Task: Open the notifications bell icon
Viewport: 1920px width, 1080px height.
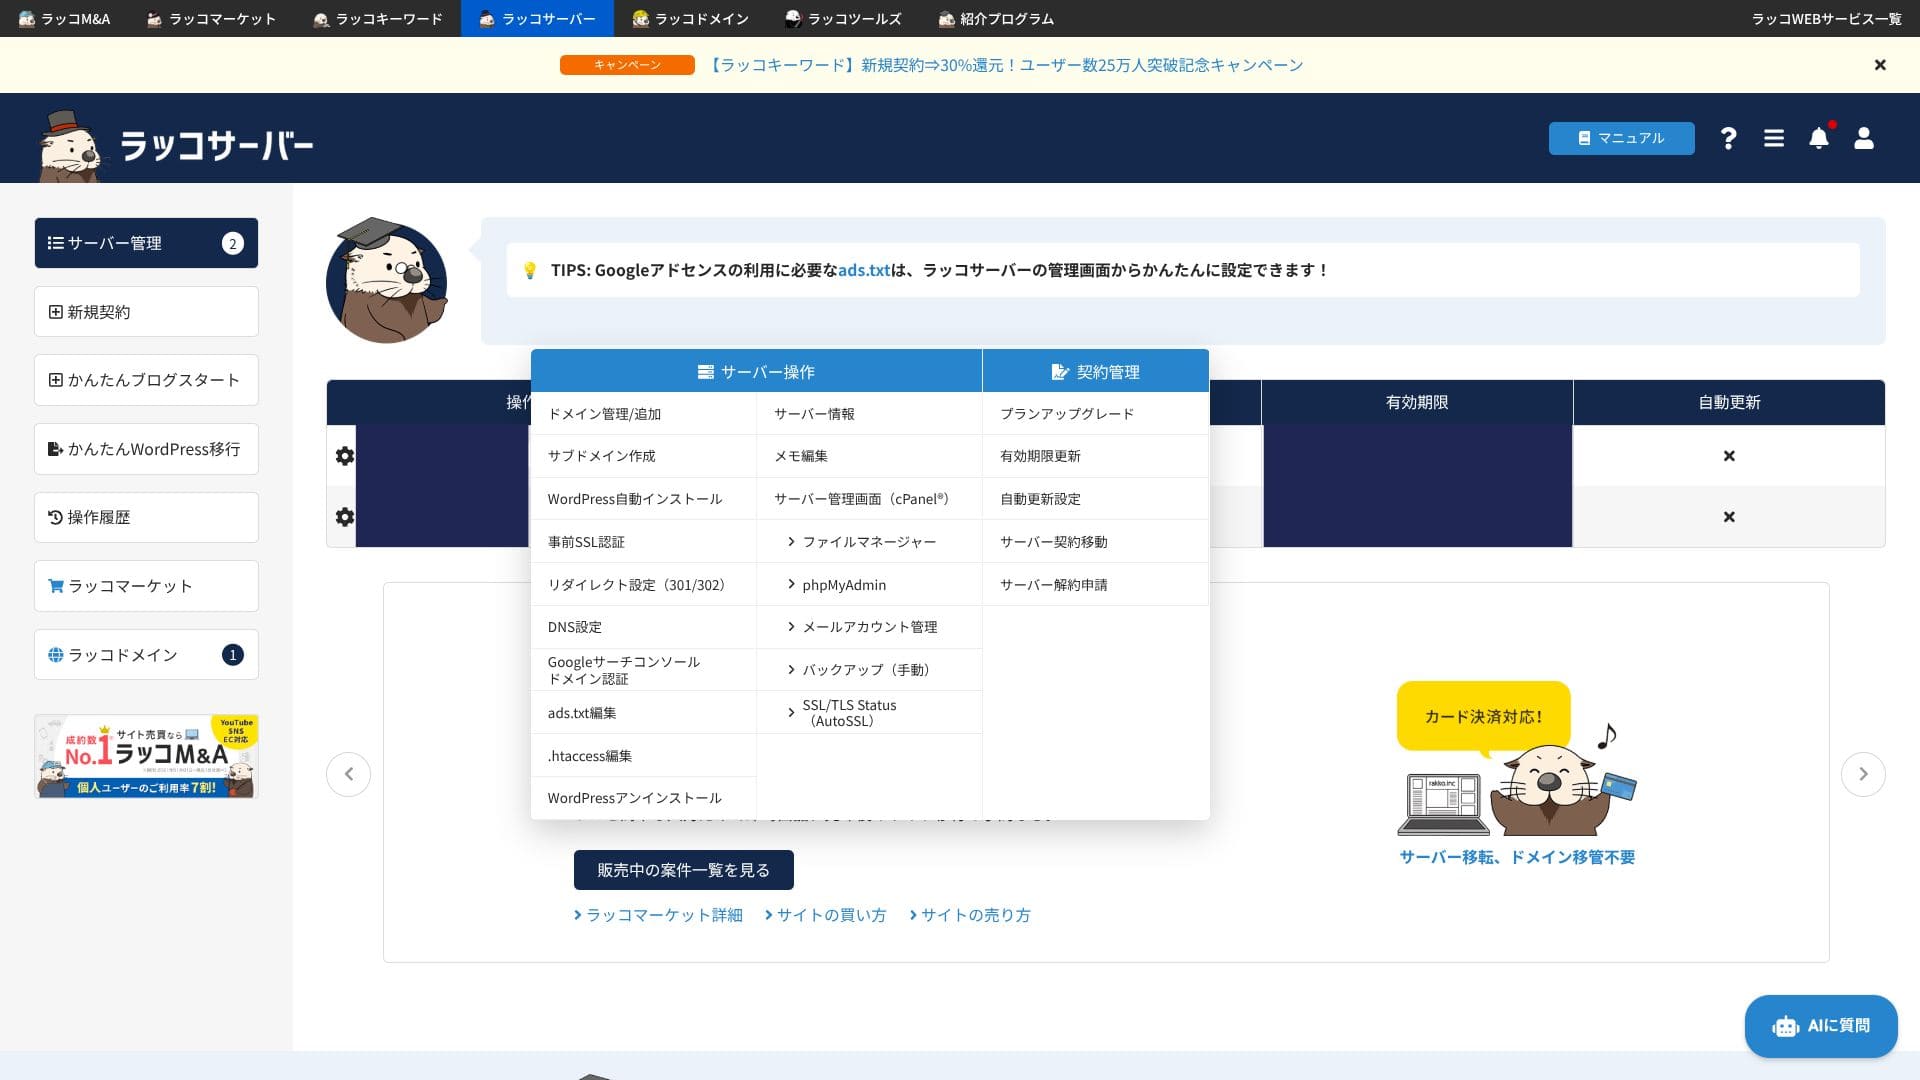Action: coord(1819,138)
